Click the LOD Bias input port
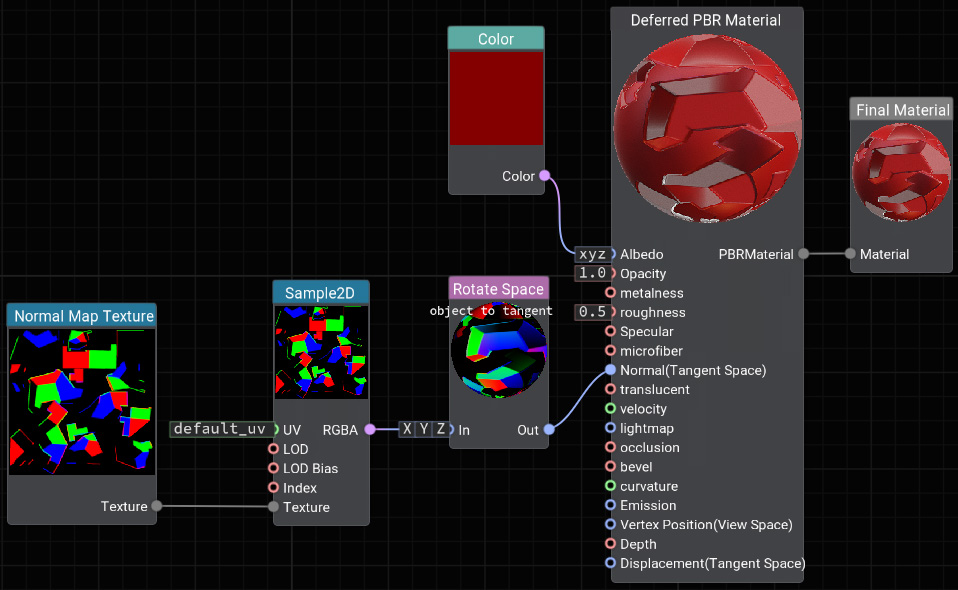Image resolution: width=958 pixels, height=590 pixels. click(x=273, y=468)
